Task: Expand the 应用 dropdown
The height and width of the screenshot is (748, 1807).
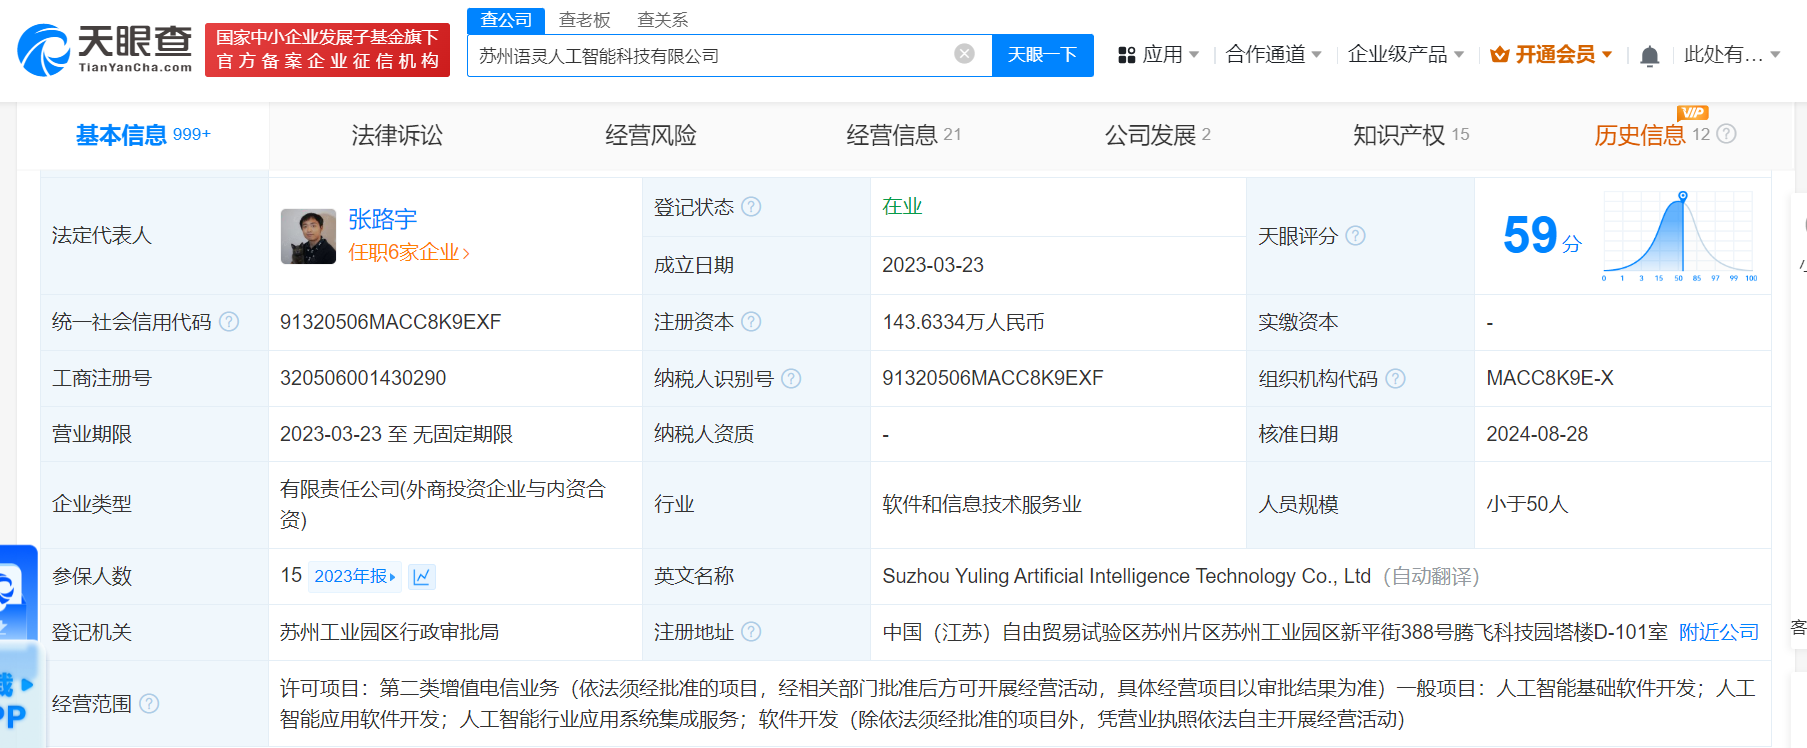Action: coord(1194,55)
